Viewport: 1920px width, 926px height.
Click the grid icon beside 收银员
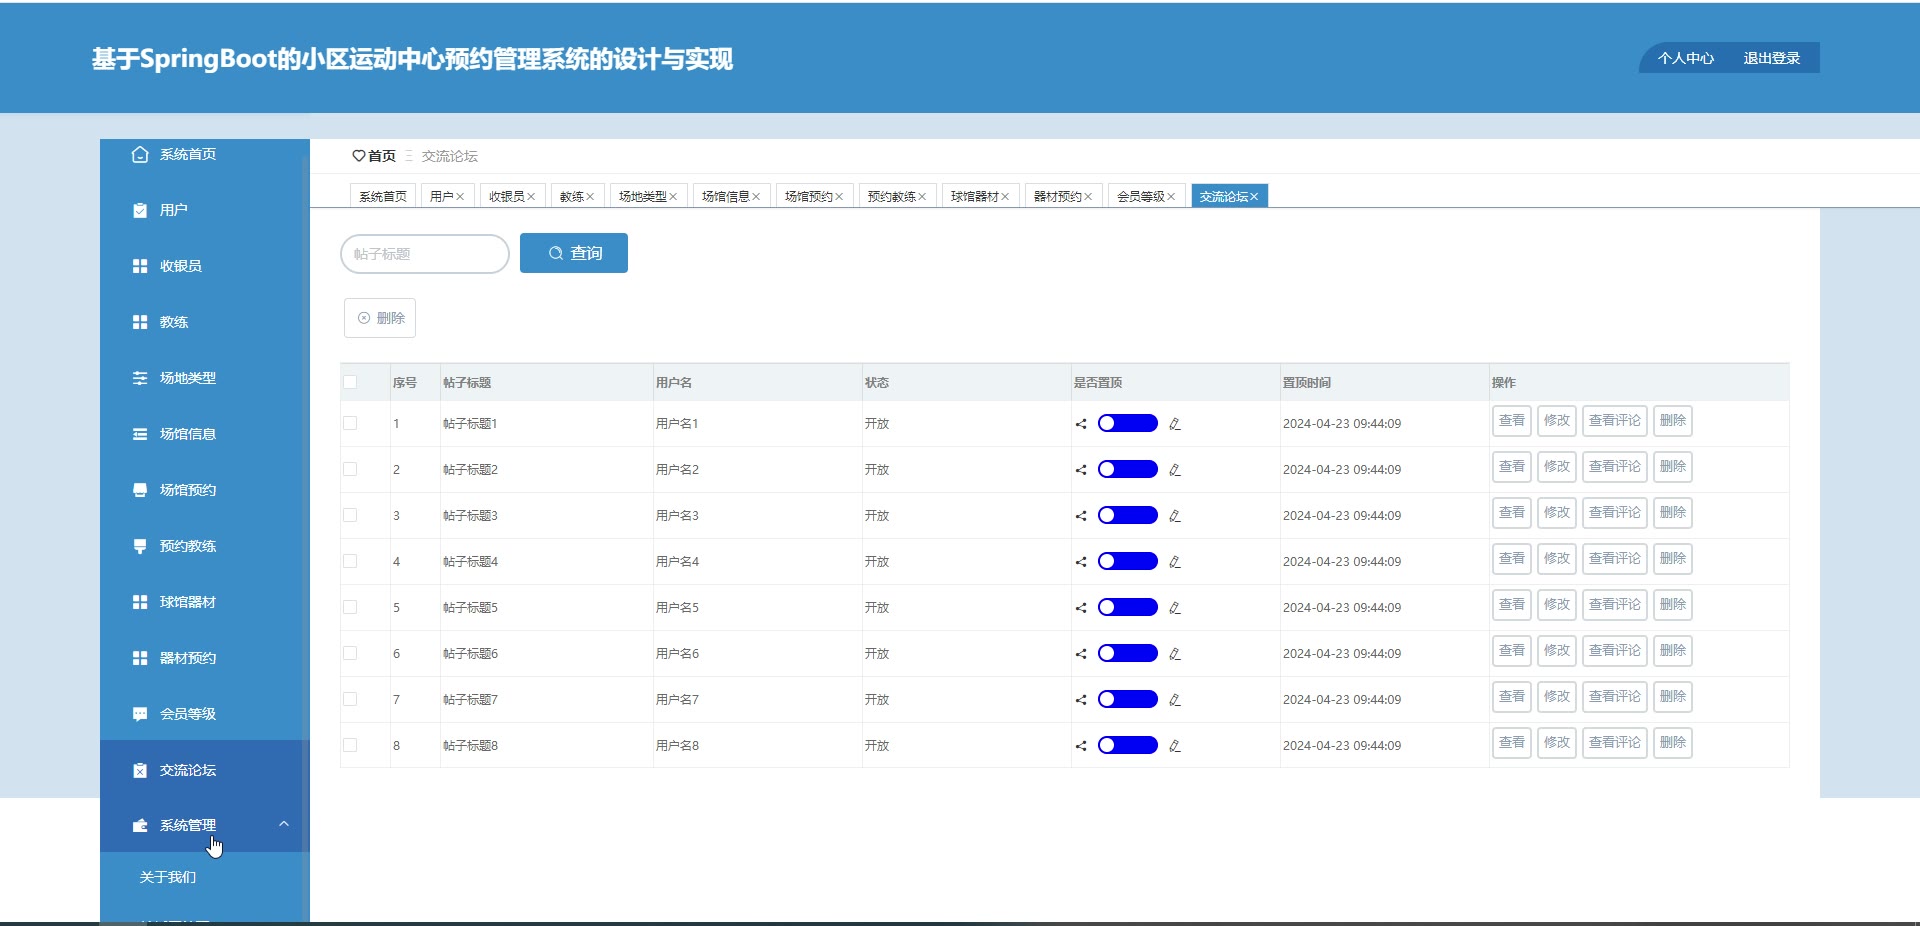tap(140, 266)
